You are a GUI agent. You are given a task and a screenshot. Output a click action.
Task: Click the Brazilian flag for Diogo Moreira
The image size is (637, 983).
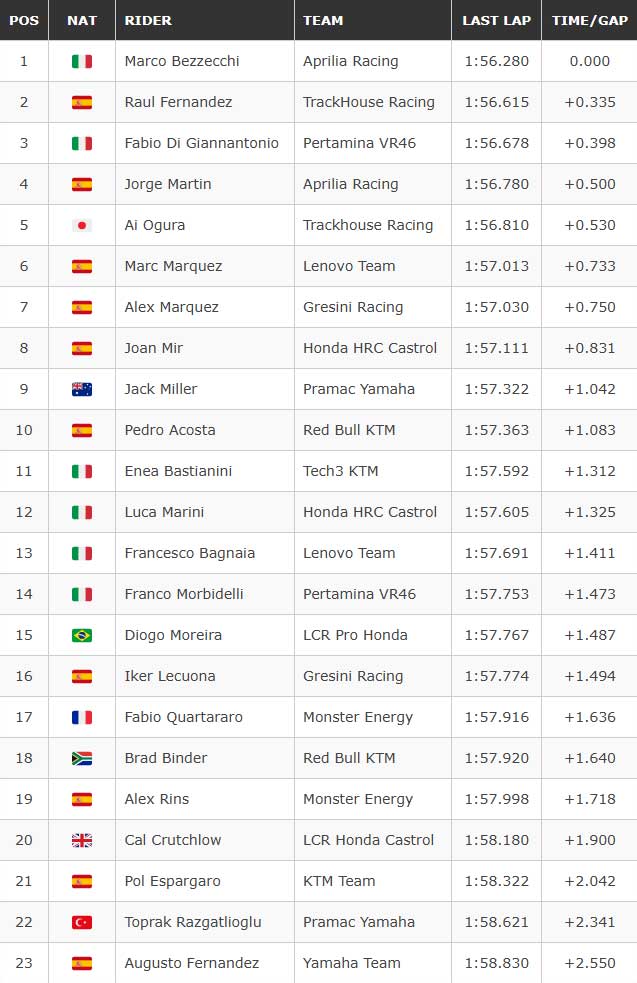(82, 635)
